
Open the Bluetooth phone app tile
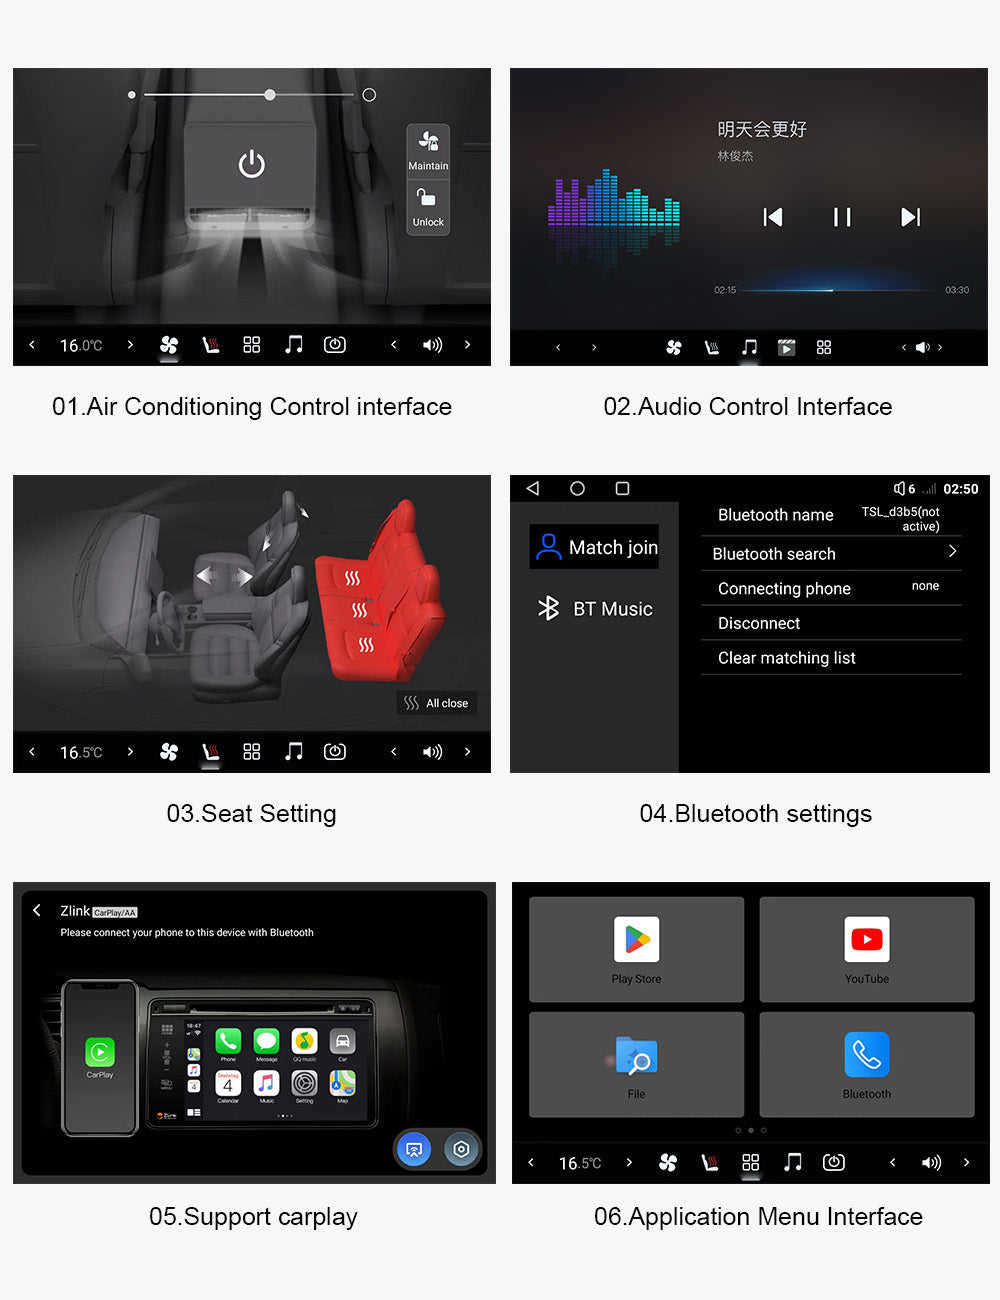(866, 1063)
